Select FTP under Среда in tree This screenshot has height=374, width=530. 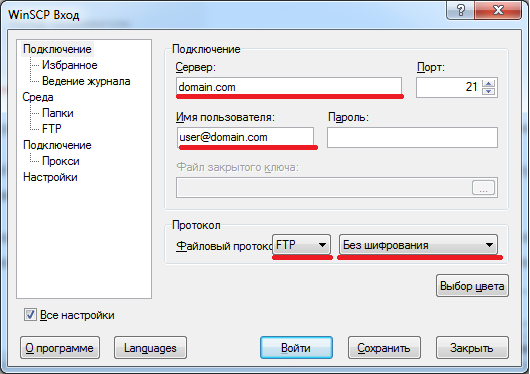coord(51,129)
